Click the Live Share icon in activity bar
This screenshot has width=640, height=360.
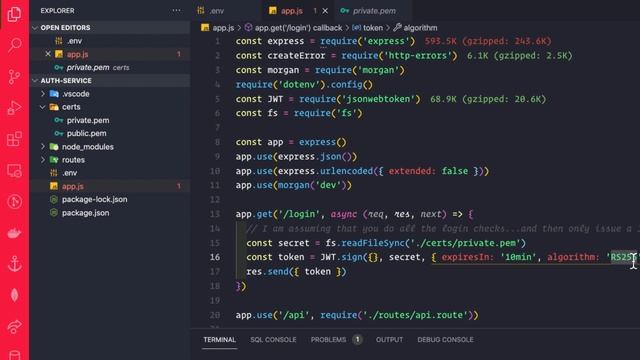pos(14,326)
